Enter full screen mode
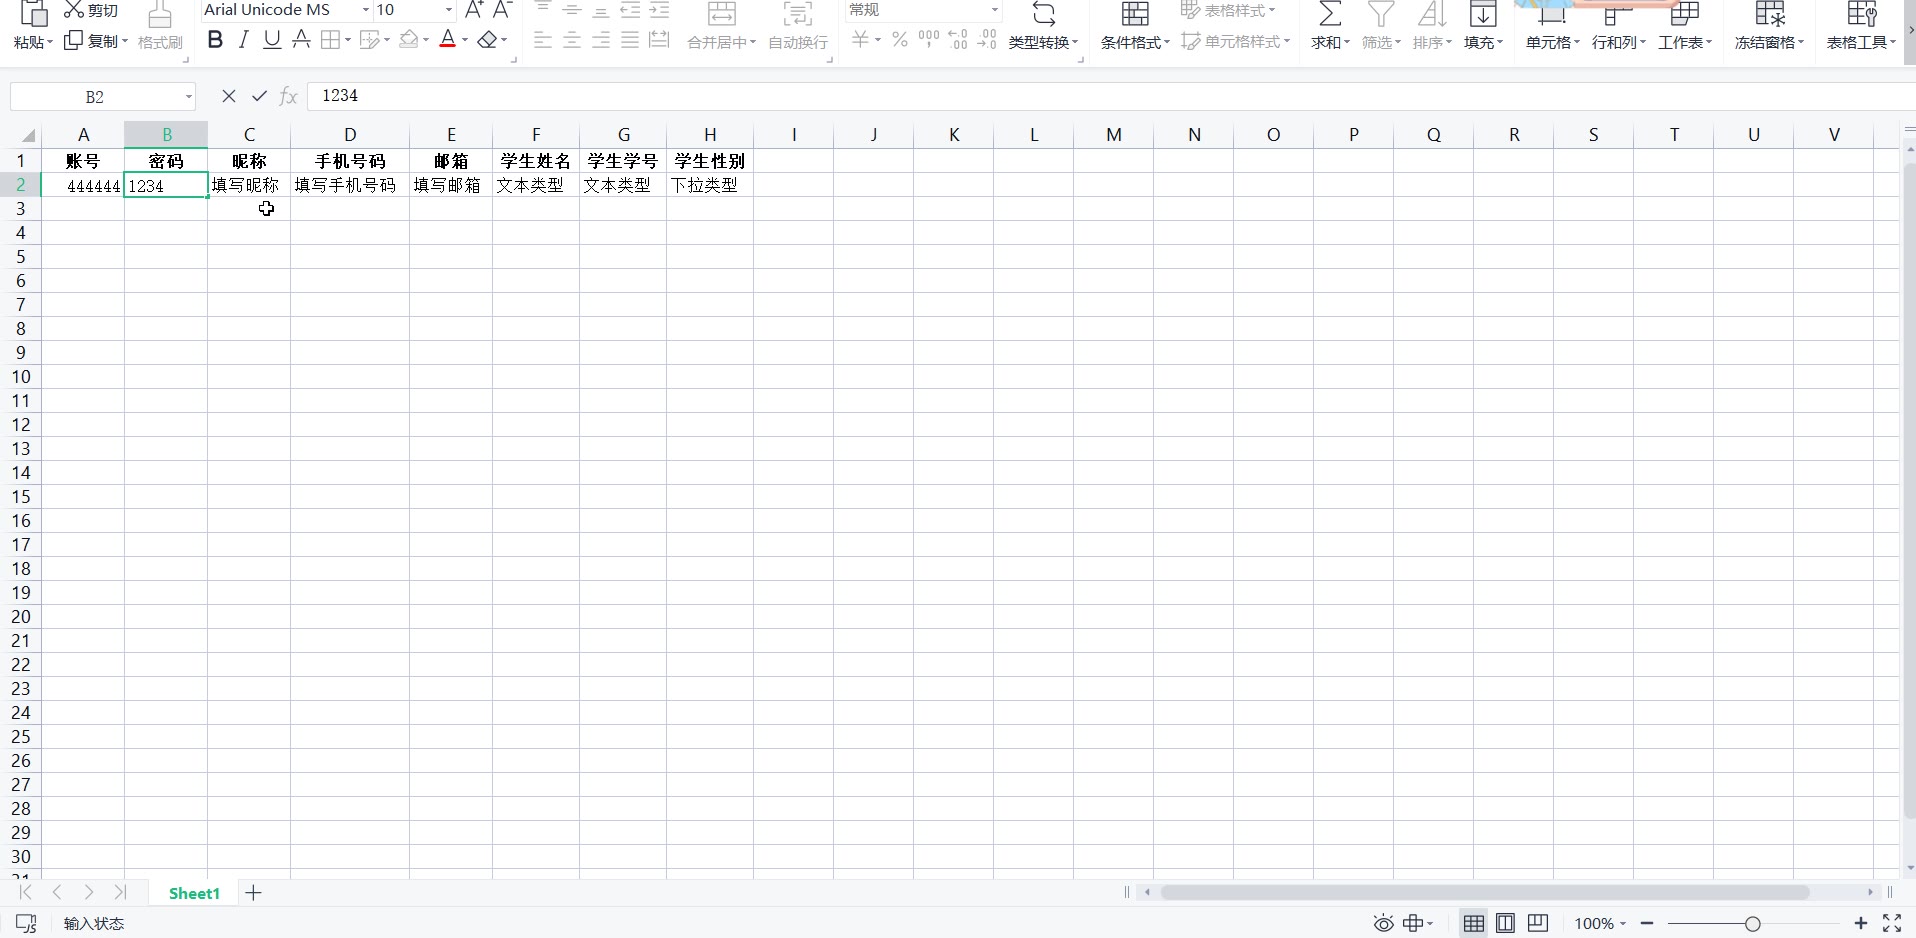1916x938 pixels. [x=1892, y=923]
